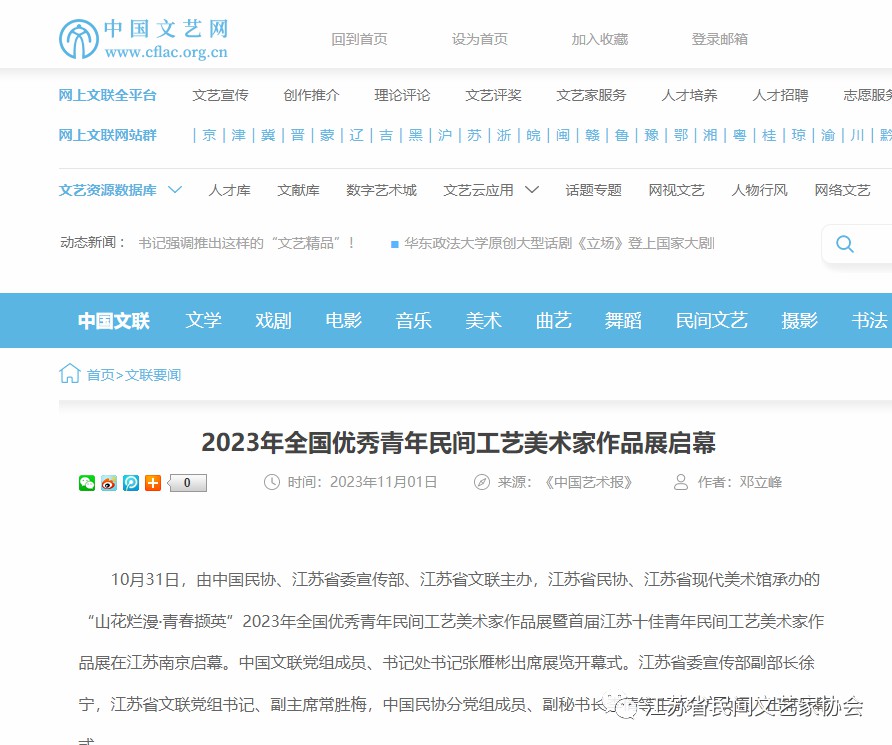Open the 文联要闻 breadcrumb link
892x745 pixels.
point(153,375)
